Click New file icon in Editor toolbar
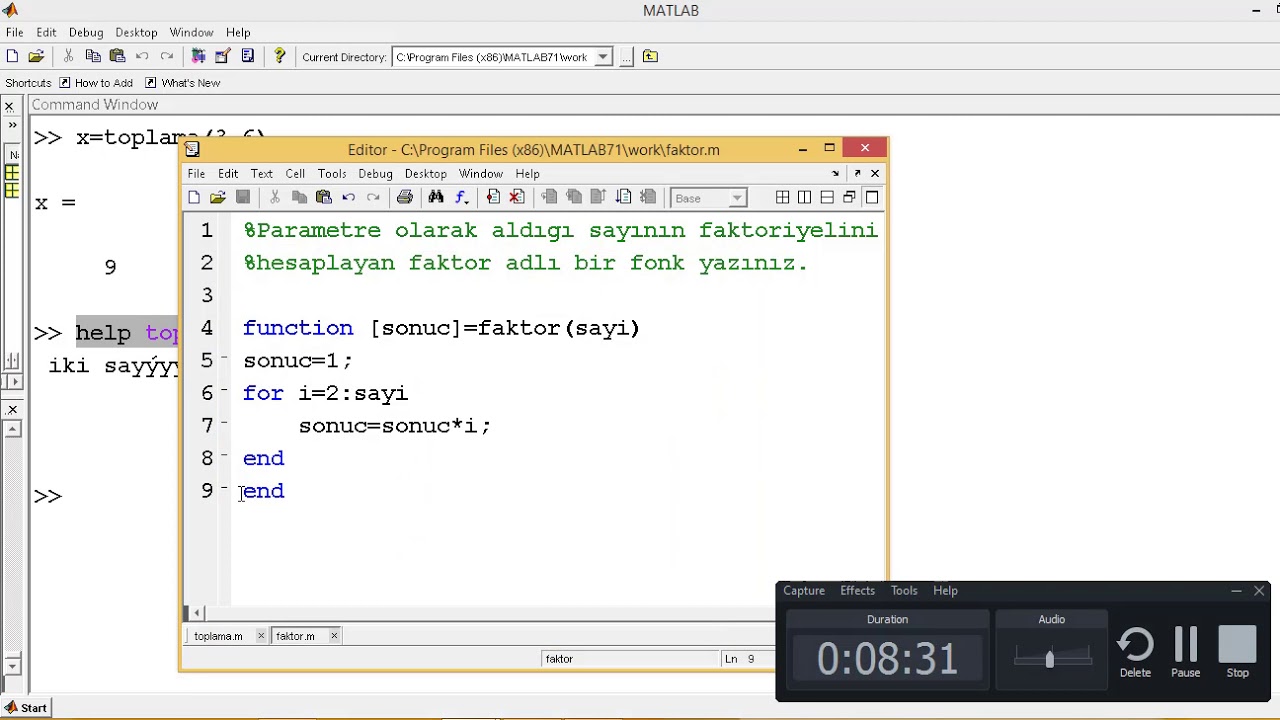Screen dimensions: 1280x720 point(194,198)
